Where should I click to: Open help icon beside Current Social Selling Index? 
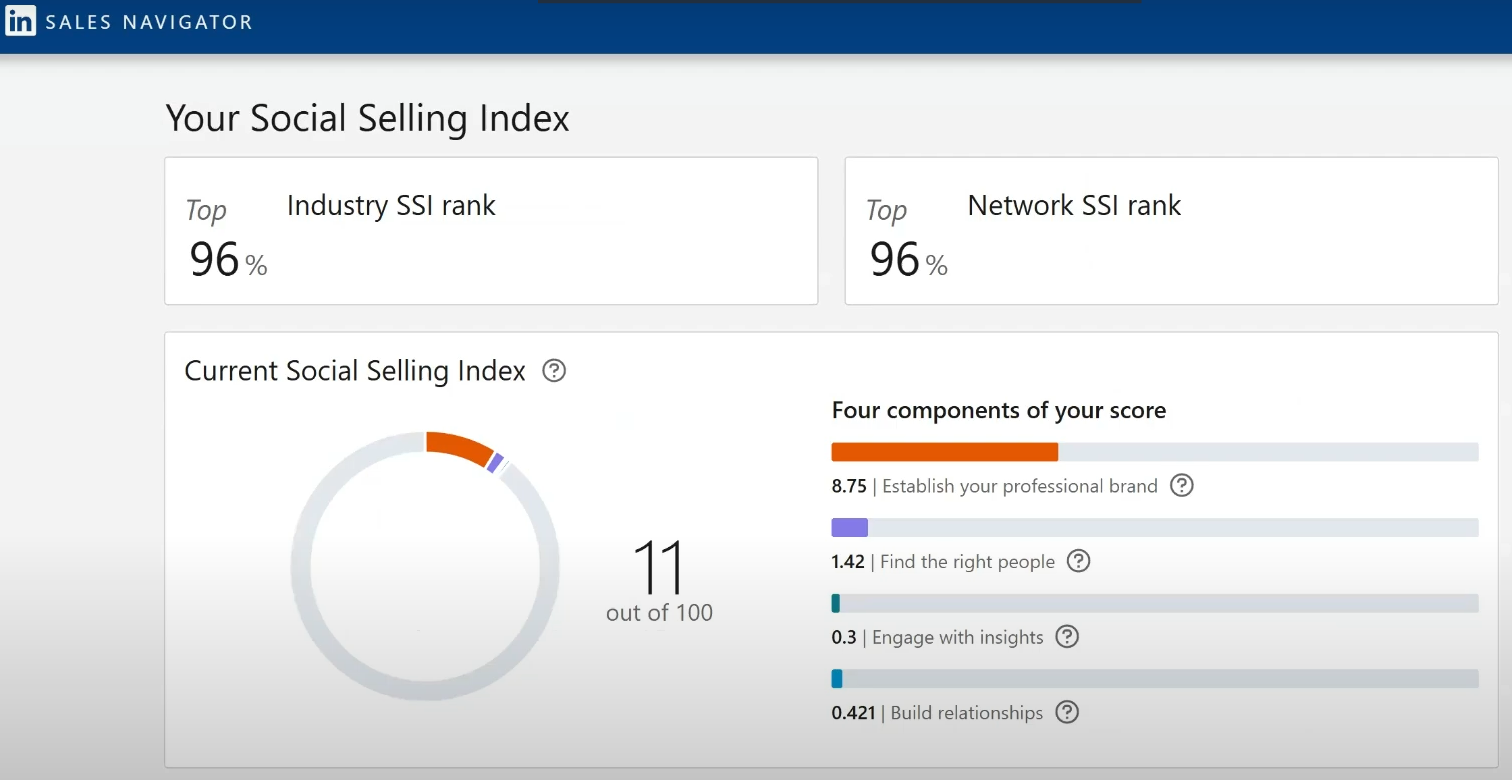tap(554, 371)
